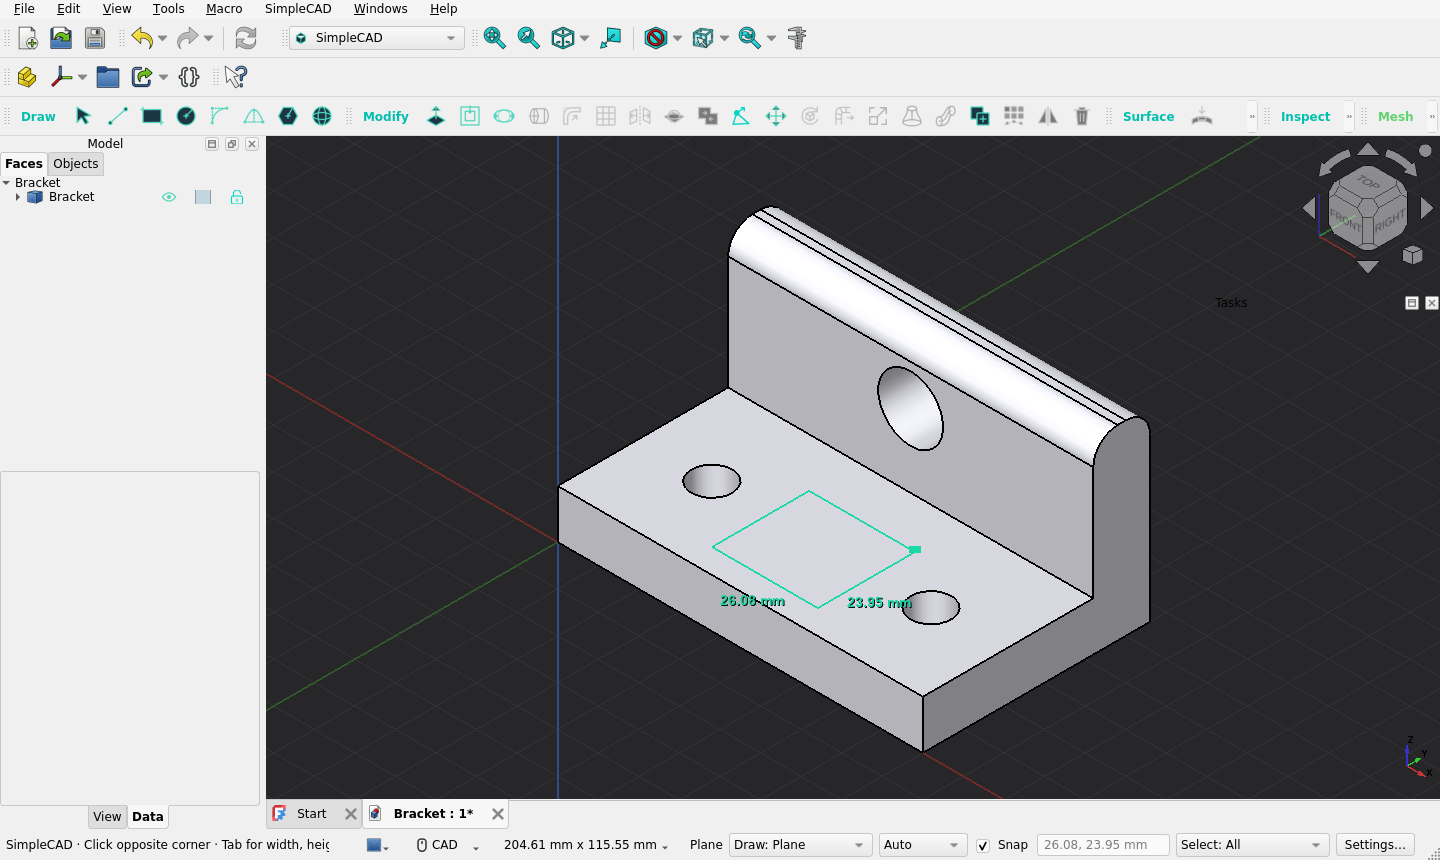
Task: Click the What's This help cursor icon
Action: click(236, 77)
